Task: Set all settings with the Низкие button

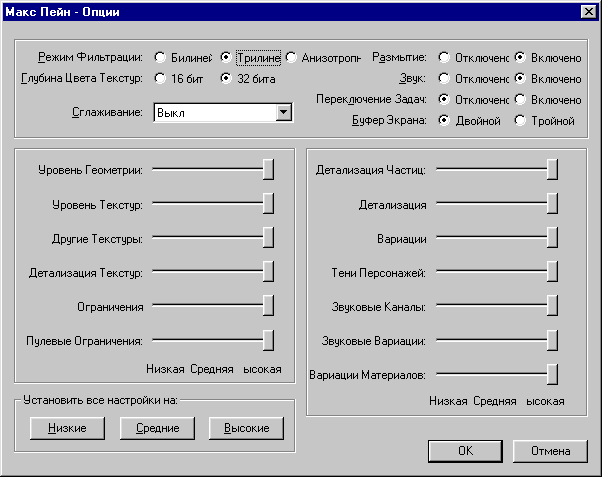Action: 67,428
